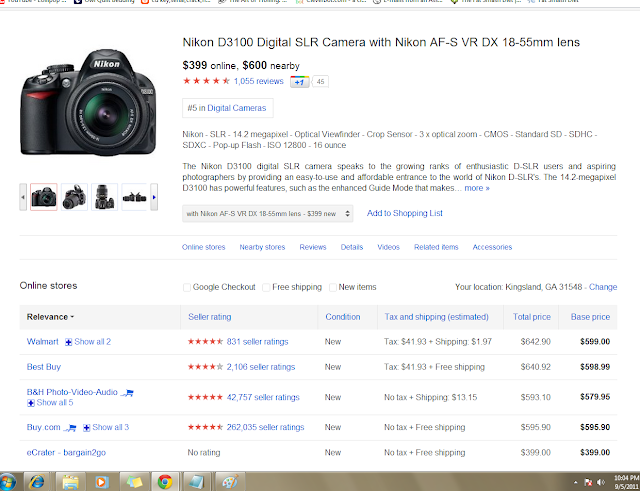The height and width of the screenshot is (491, 640).
Task: Sort by the Base price column
Action: tap(590, 317)
